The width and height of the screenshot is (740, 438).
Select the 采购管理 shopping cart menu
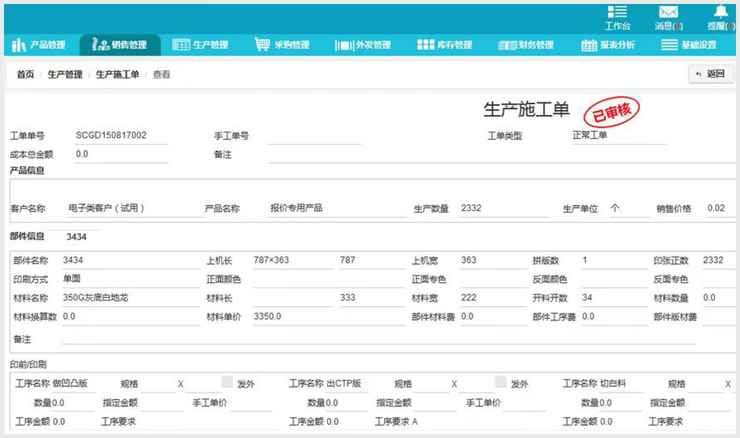283,45
